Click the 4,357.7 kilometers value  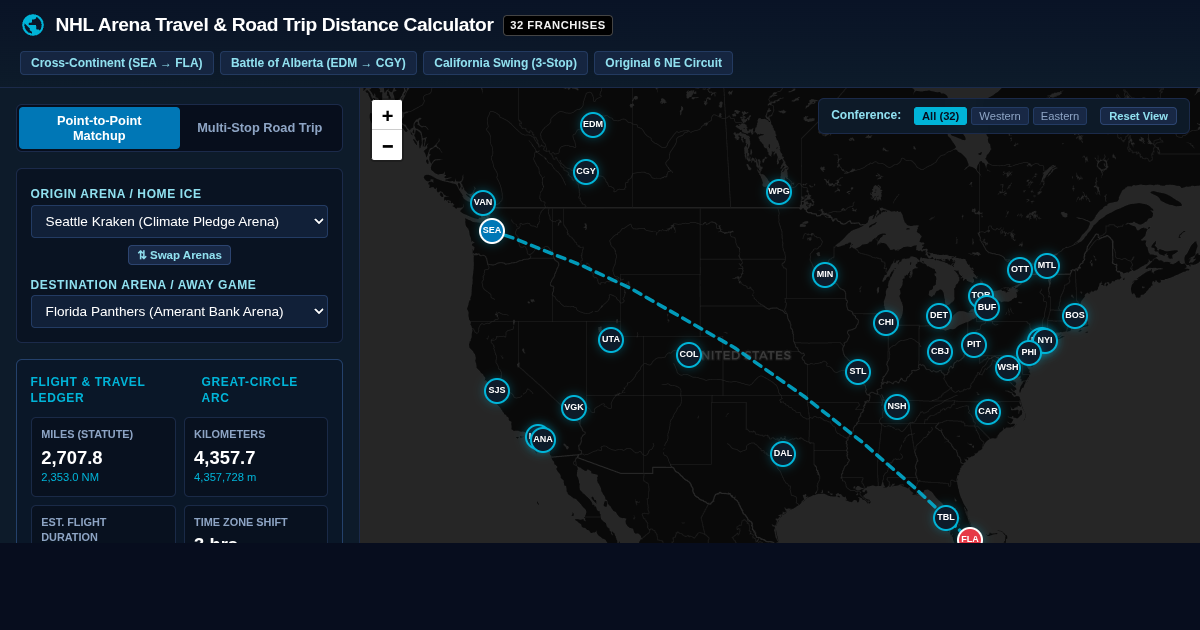coord(225,458)
